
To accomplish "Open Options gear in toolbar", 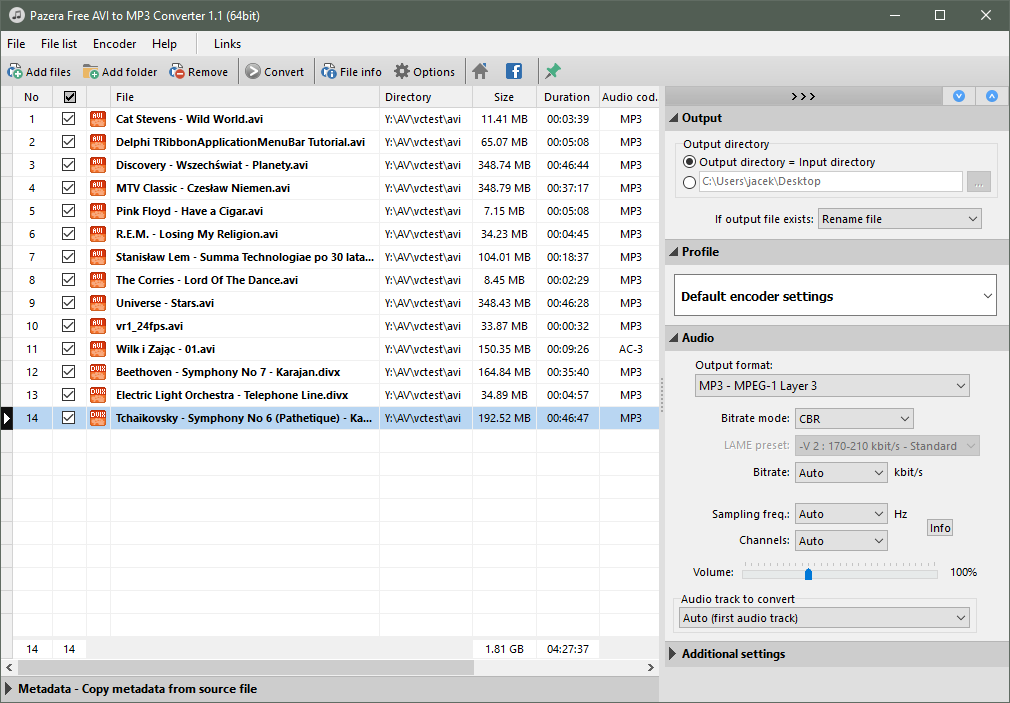I will tap(402, 72).
